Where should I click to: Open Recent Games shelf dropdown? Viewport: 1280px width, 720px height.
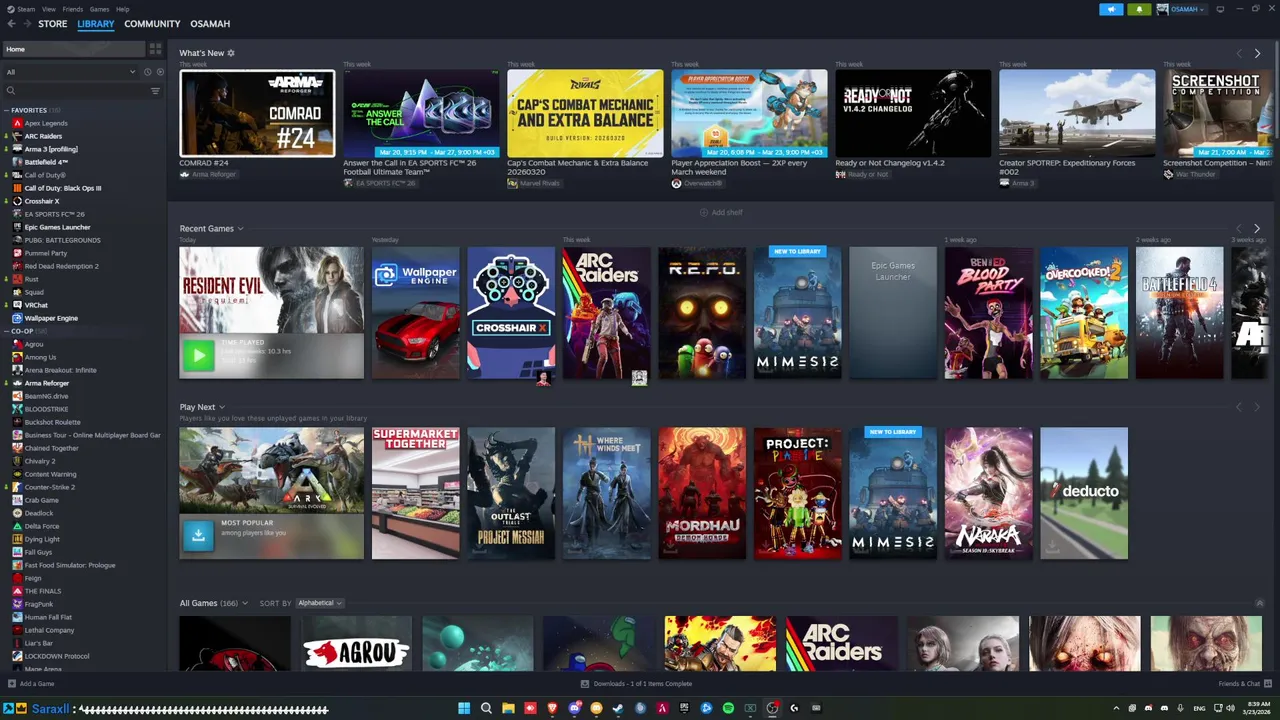click(x=240, y=229)
